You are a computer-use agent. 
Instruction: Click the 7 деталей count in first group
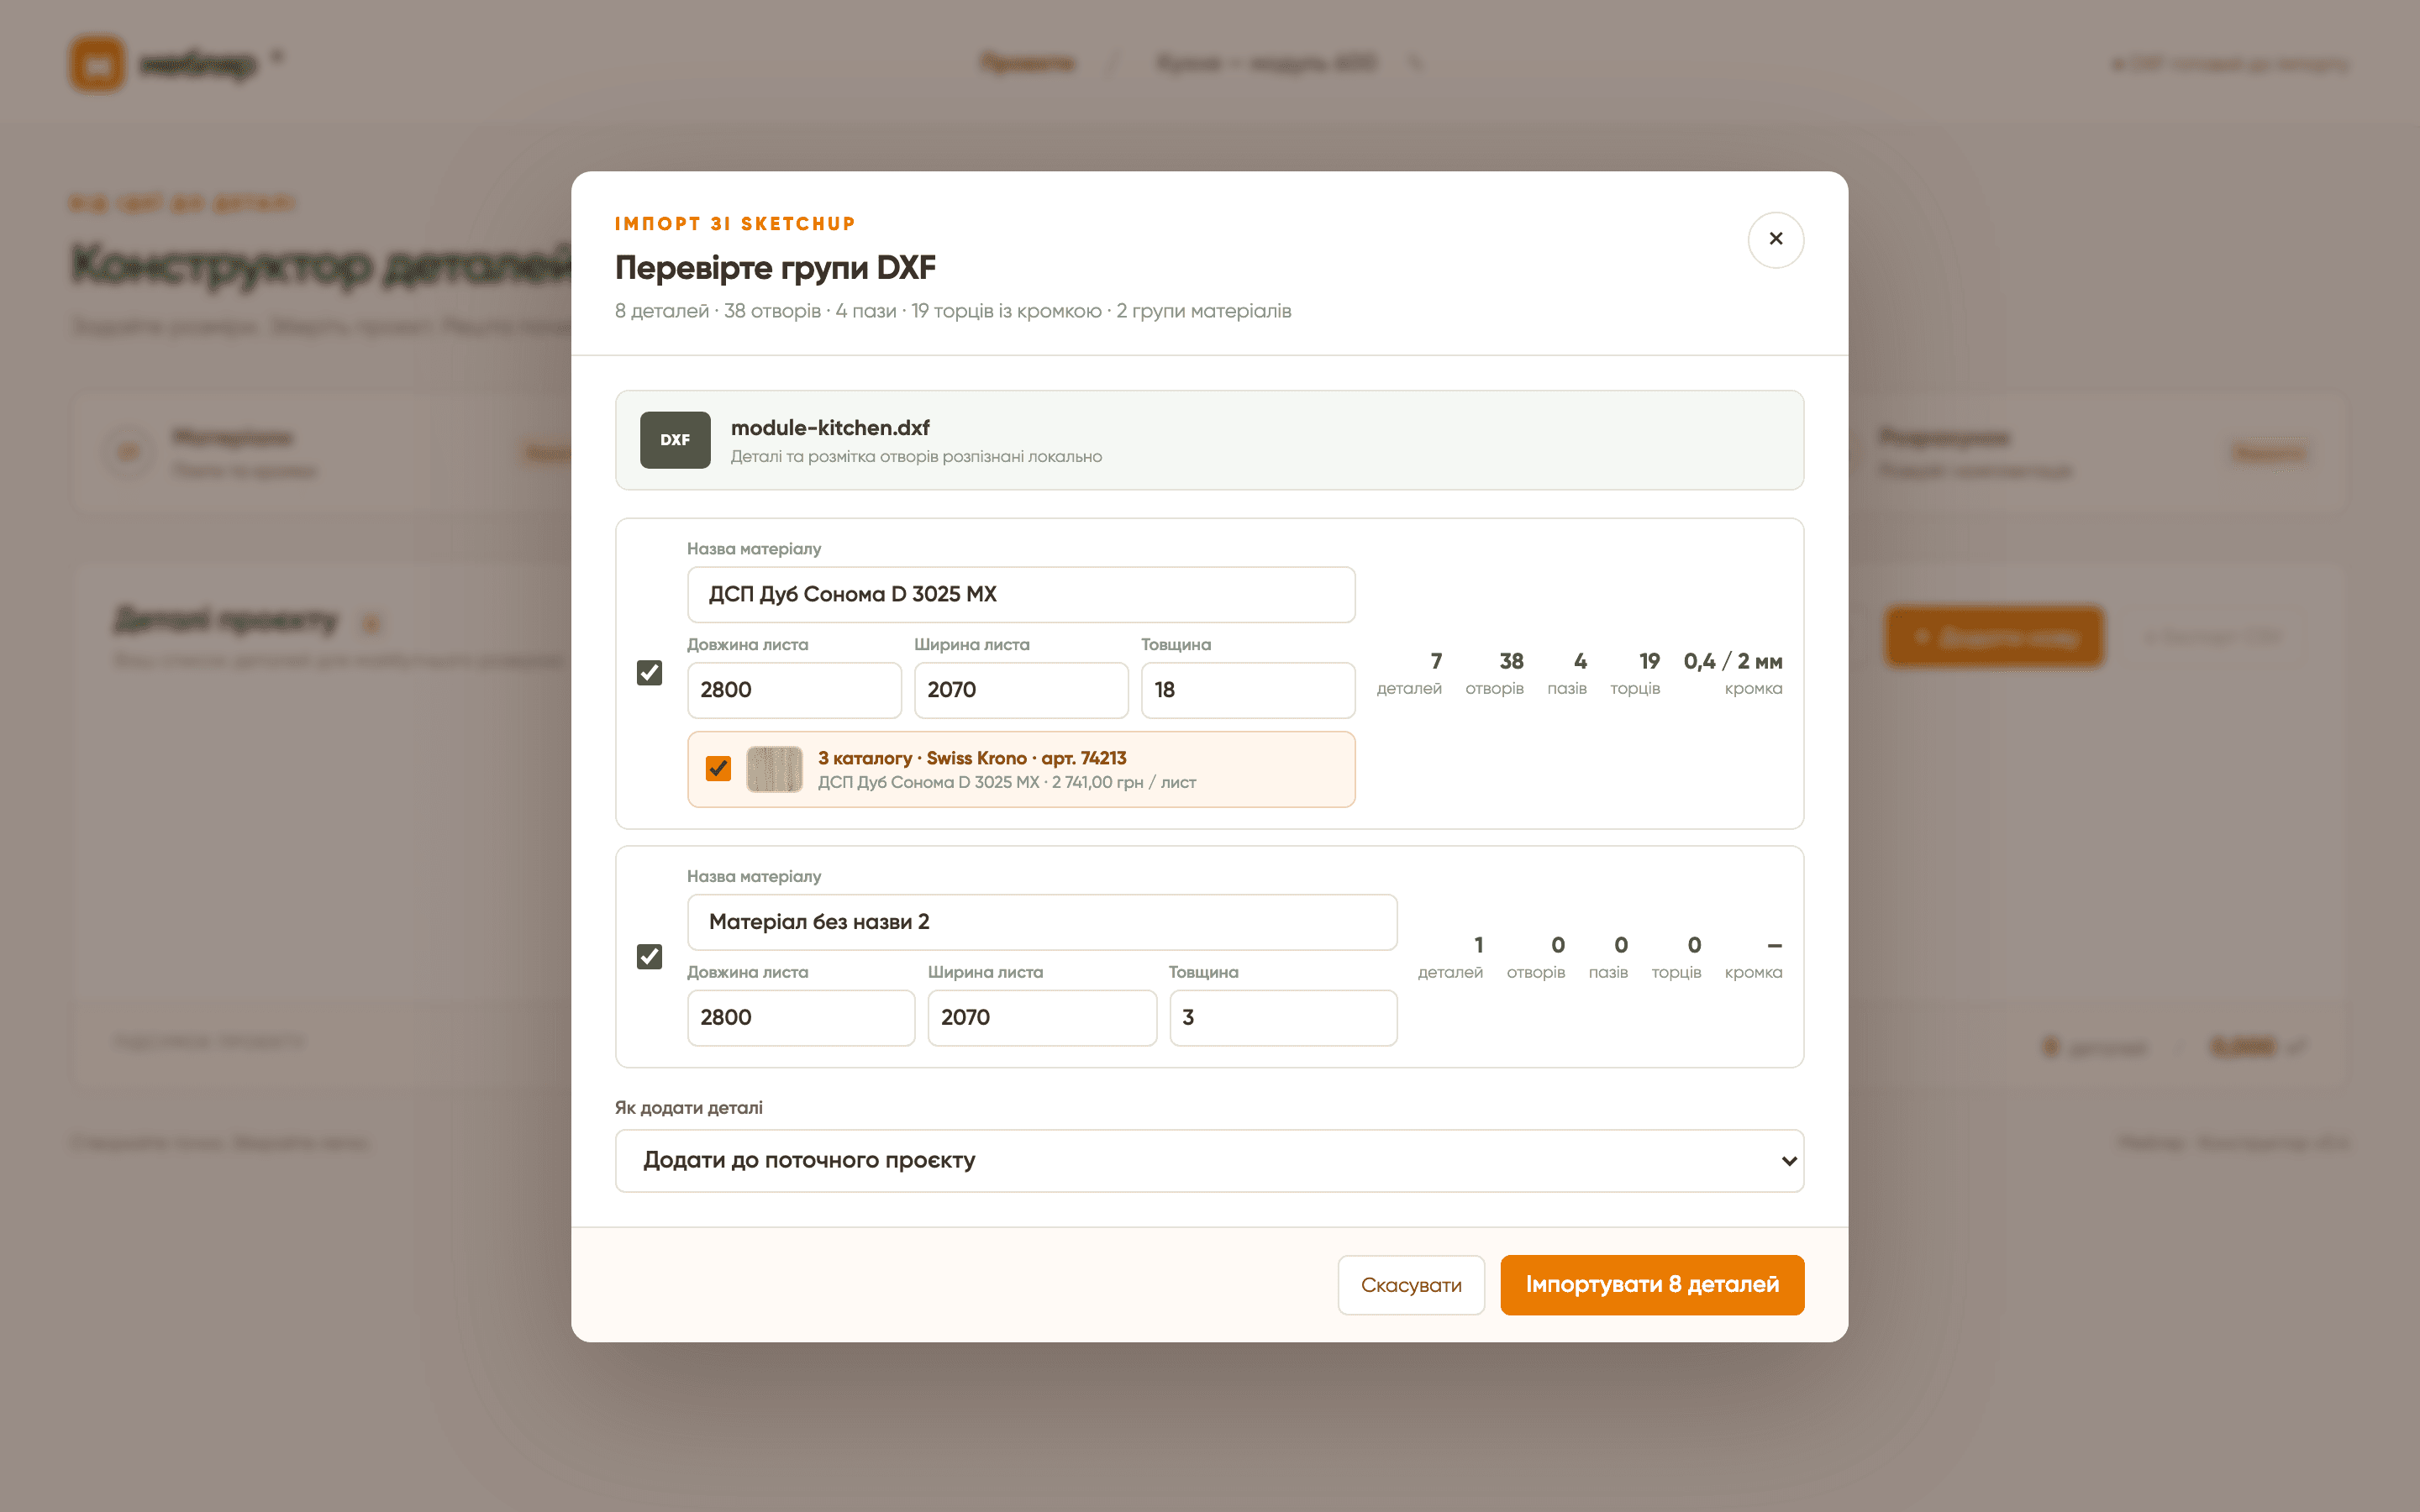pyautogui.click(x=1409, y=673)
